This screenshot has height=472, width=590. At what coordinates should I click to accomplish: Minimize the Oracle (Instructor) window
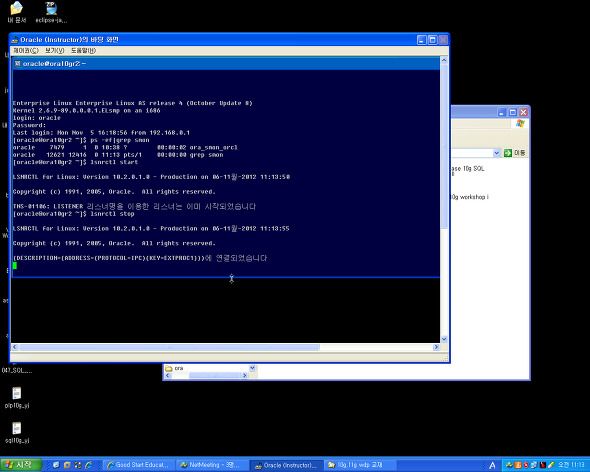[422, 40]
